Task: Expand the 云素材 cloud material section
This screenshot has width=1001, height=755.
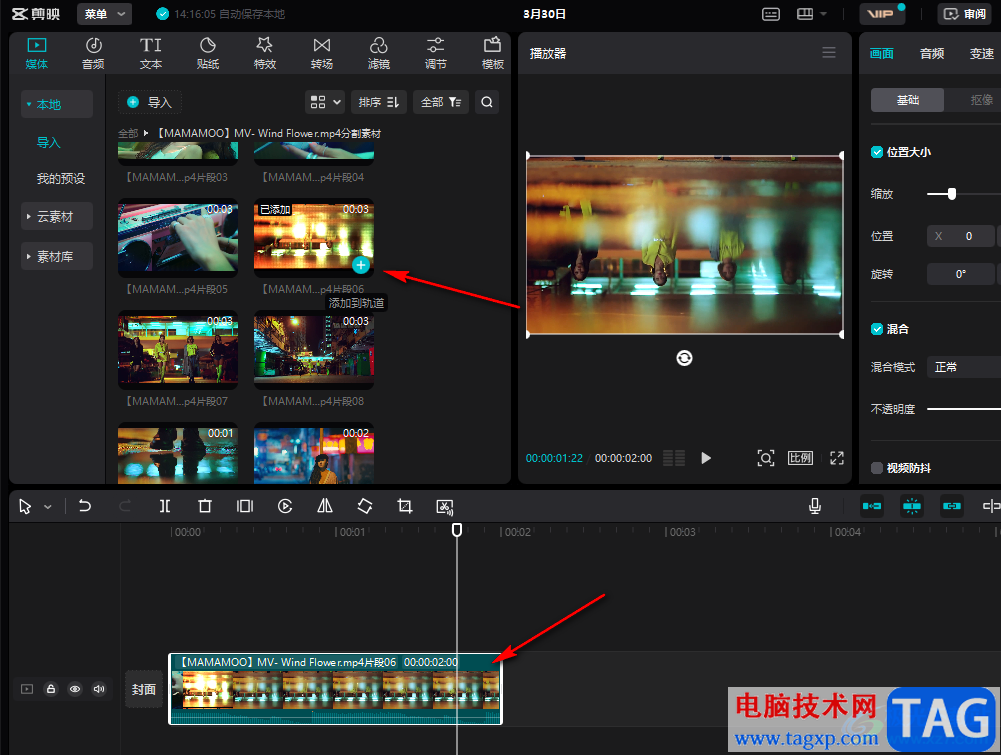Action: coord(57,216)
